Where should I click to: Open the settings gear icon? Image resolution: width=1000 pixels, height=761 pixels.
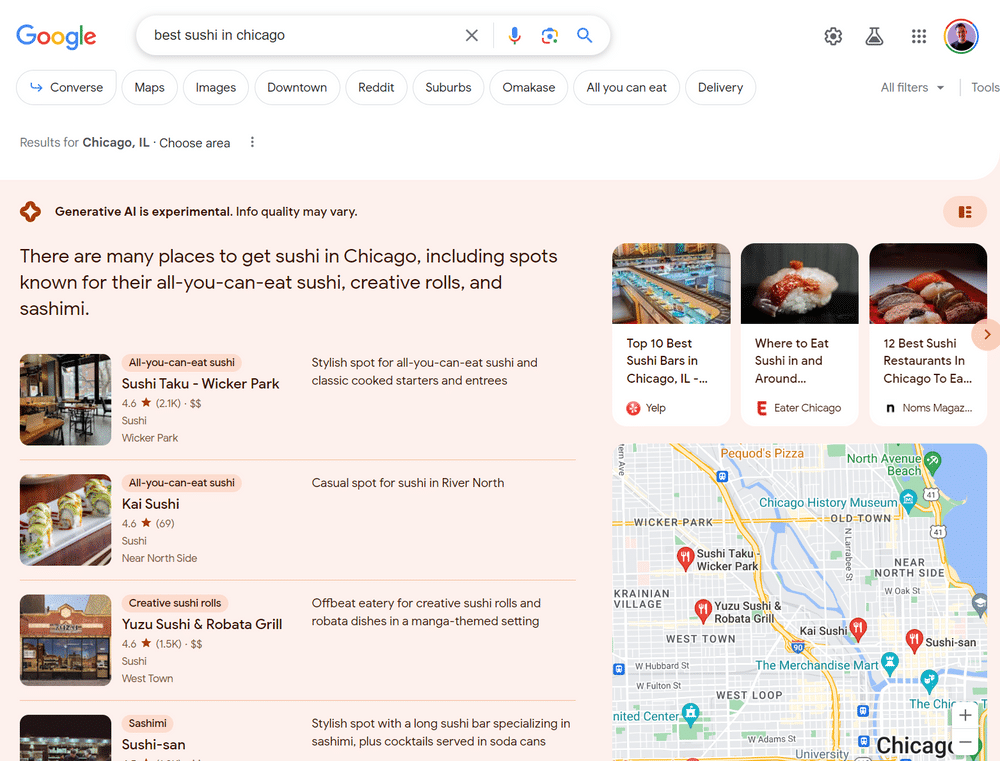833,36
